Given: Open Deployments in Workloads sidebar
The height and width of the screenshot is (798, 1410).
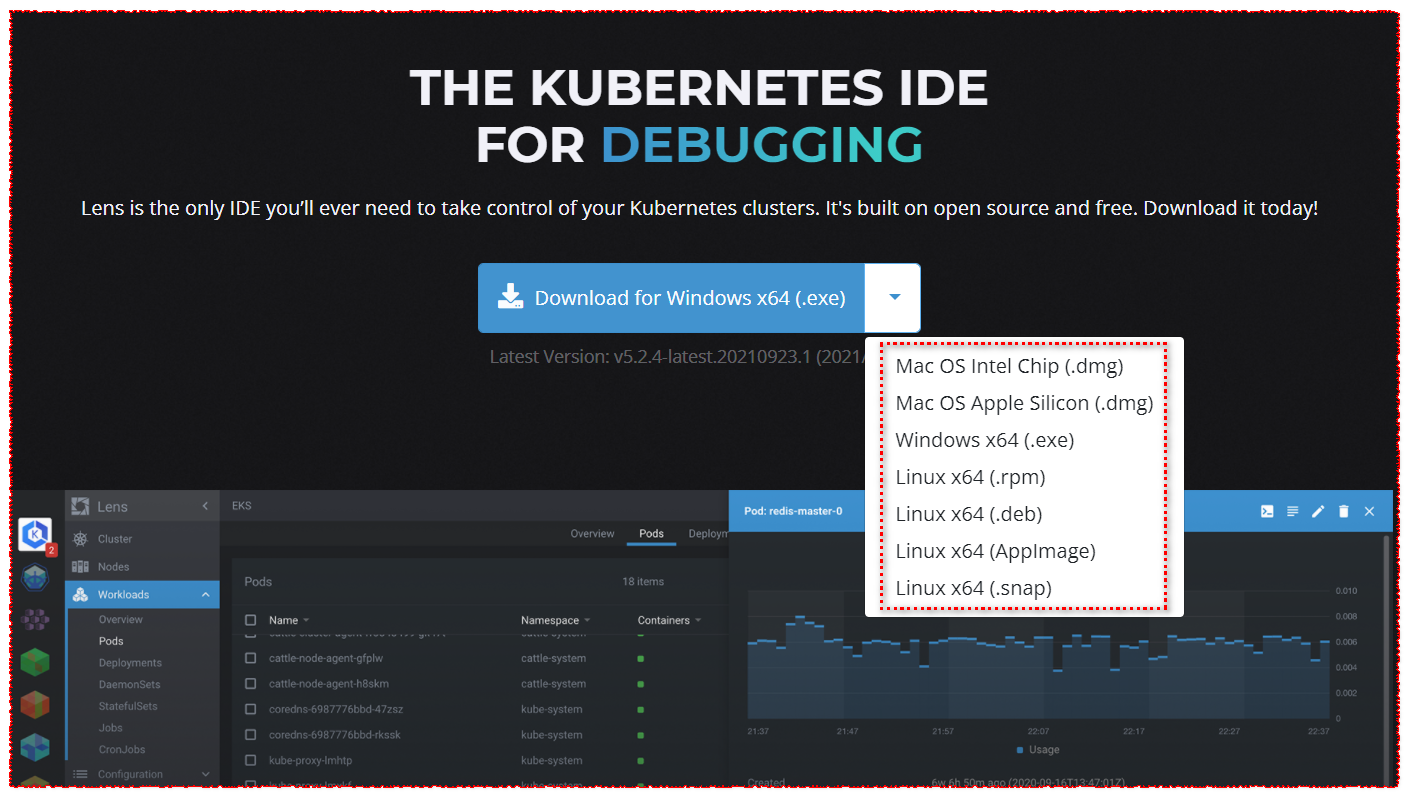Looking at the screenshot, I should click(130, 663).
